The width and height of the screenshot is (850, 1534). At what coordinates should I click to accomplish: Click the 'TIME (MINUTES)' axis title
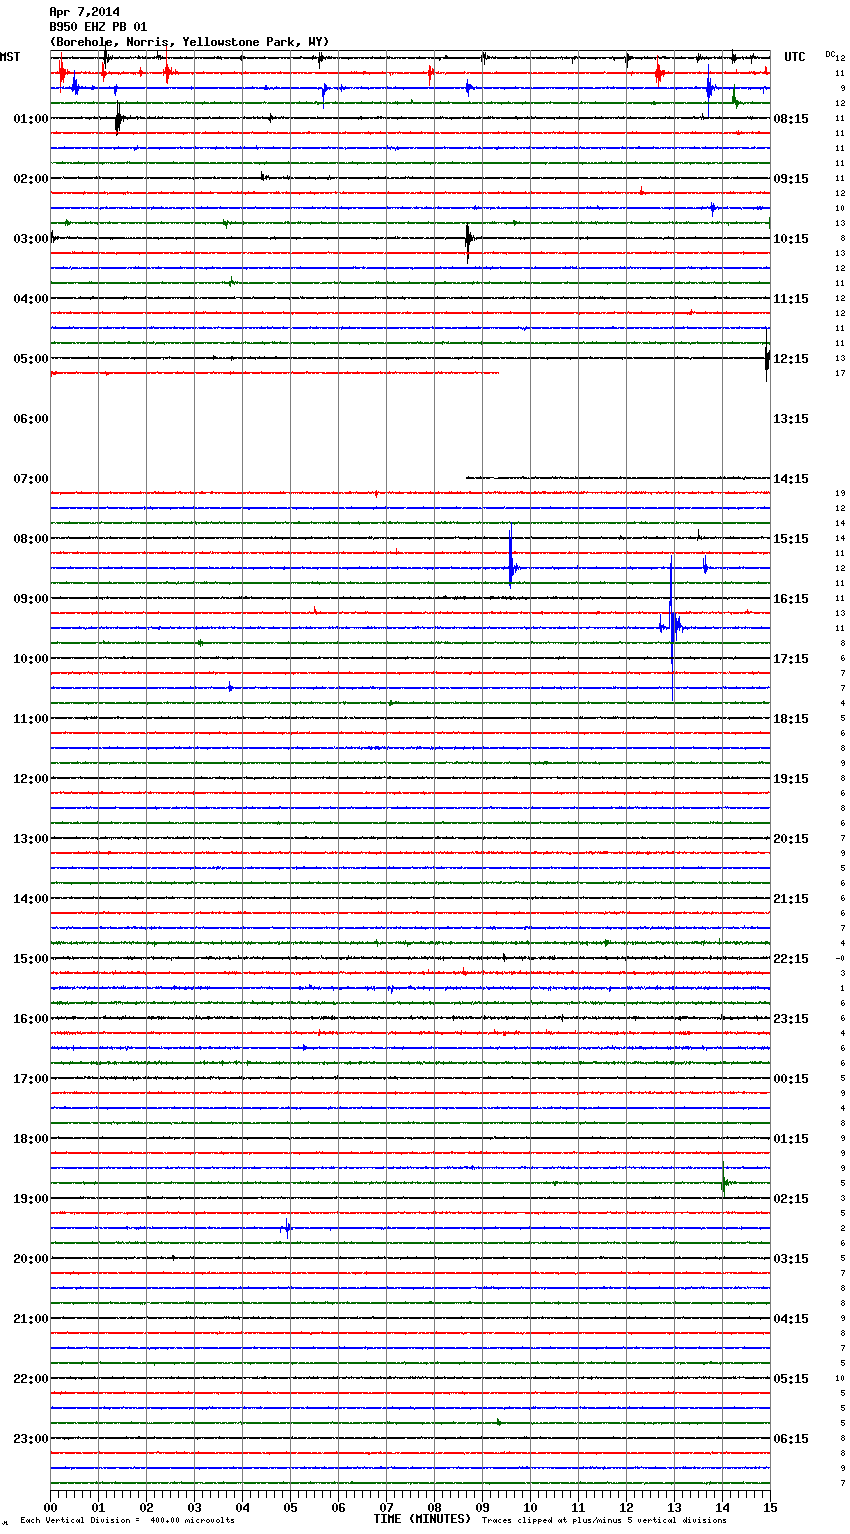click(x=422, y=1519)
